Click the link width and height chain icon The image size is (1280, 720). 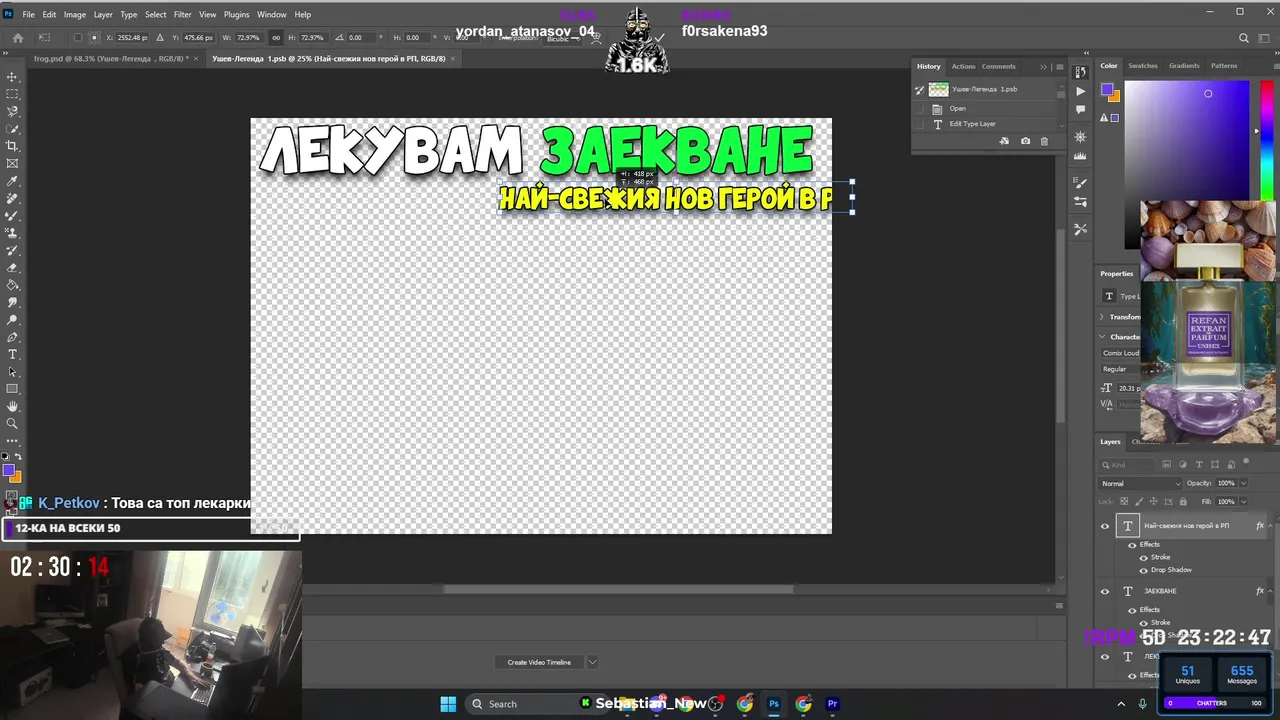(276, 38)
